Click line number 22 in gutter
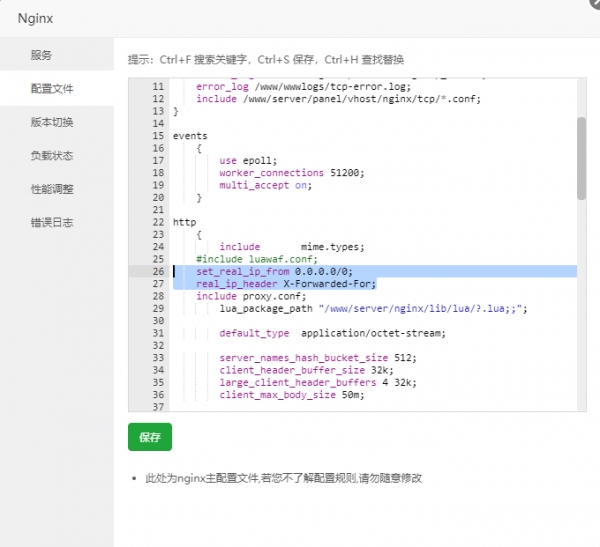The image size is (600, 547). pos(158,222)
